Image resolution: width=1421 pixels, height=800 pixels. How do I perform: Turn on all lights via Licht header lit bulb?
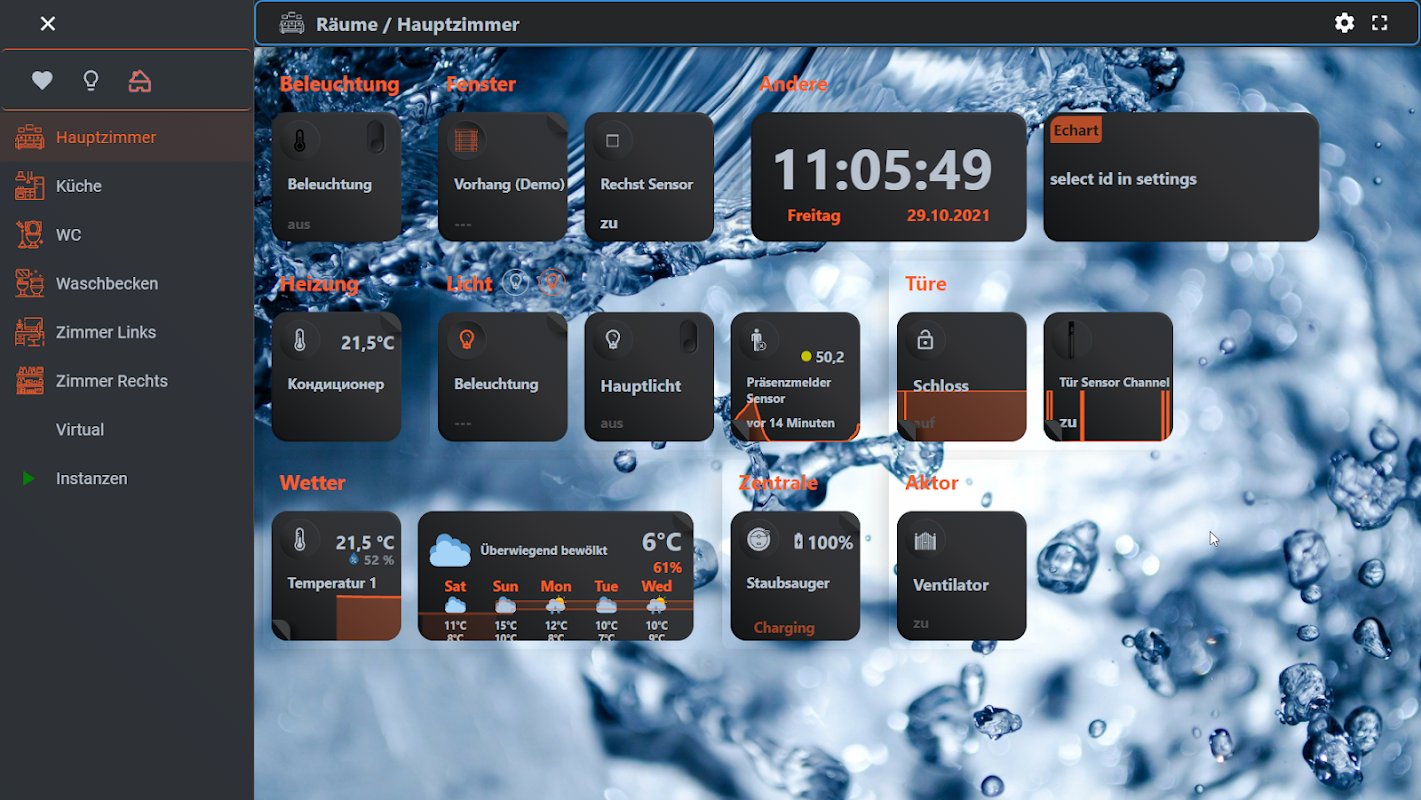click(552, 283)
